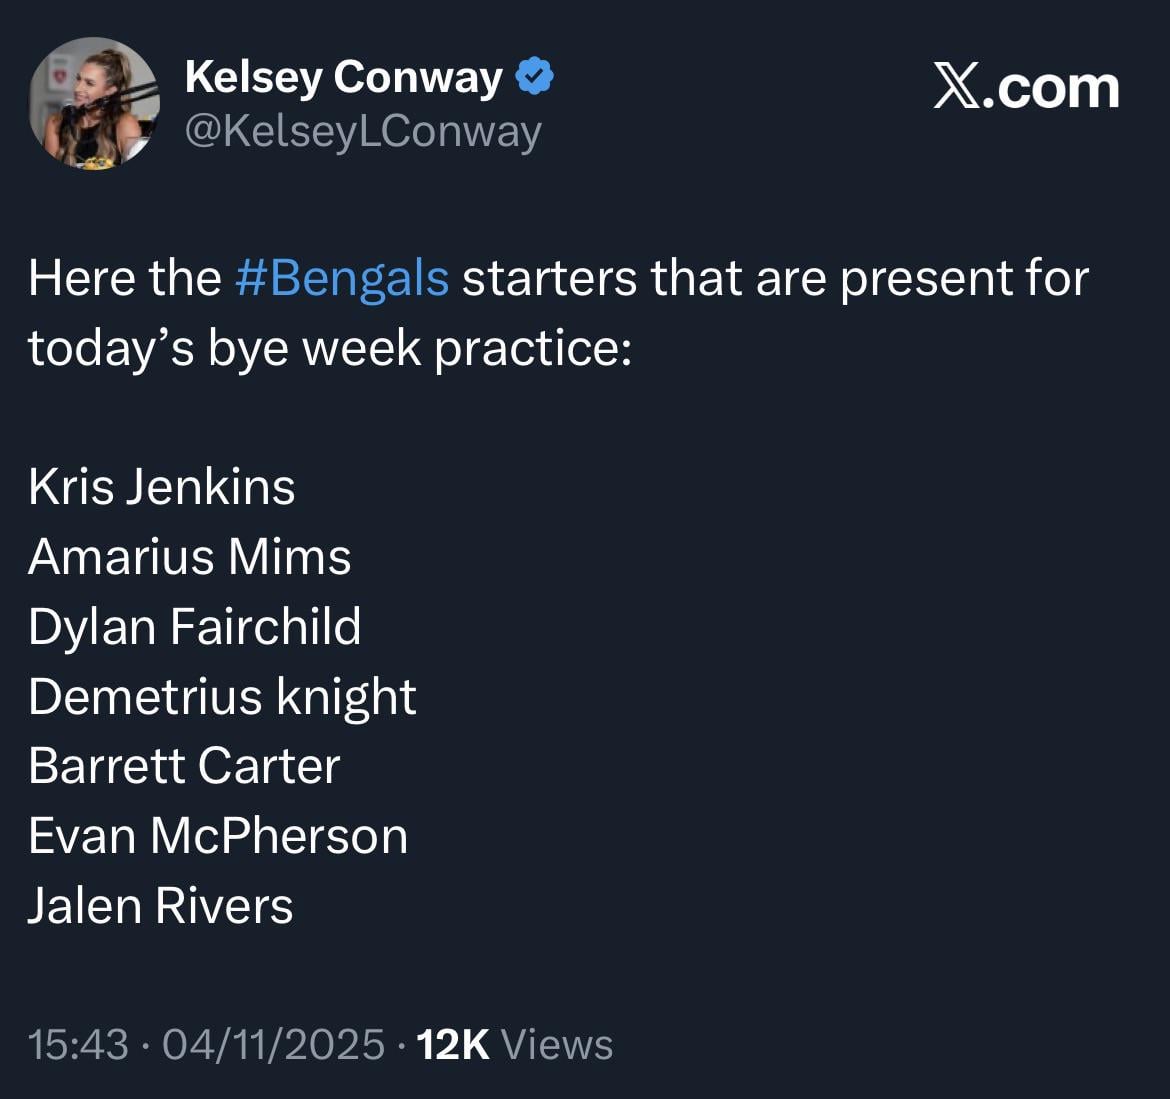Screen dimensions: 1170x1099
Task: Open Kelsey Conway's profile picture
Action: pos(93,104)
